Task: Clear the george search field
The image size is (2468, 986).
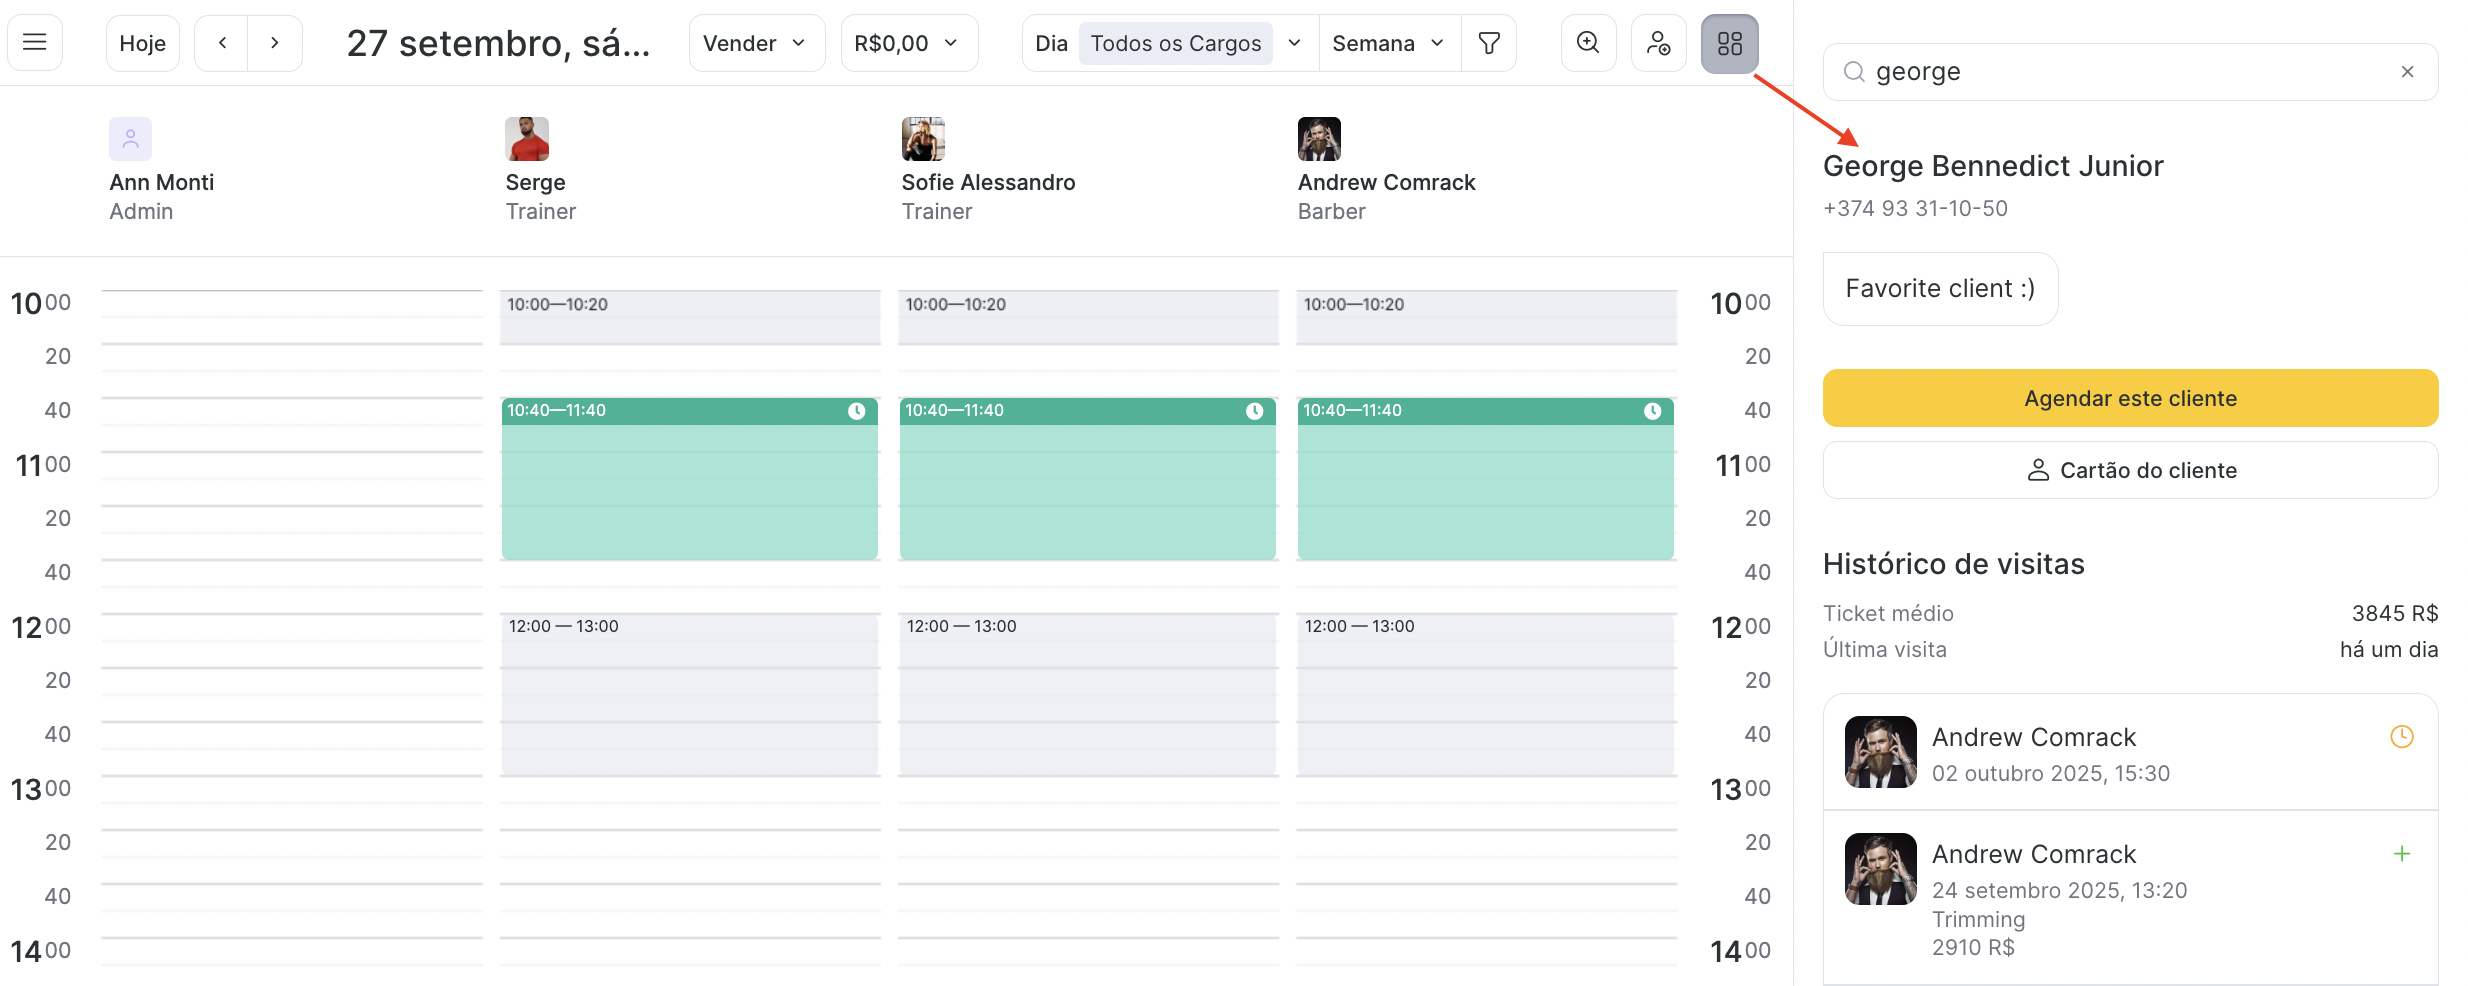Action: [x=2407, y=72]
